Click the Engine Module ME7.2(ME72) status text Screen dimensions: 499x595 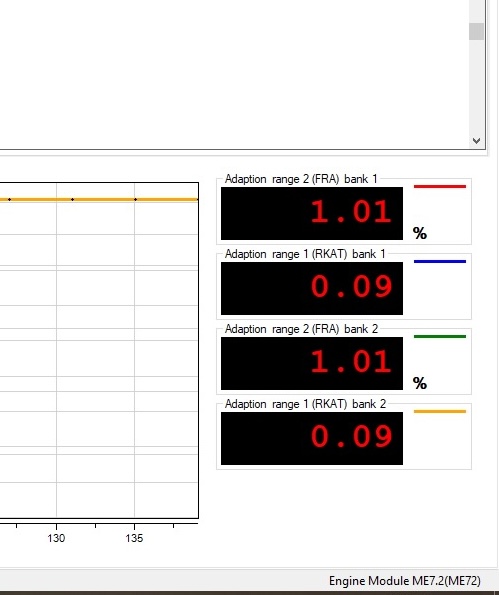405,581
